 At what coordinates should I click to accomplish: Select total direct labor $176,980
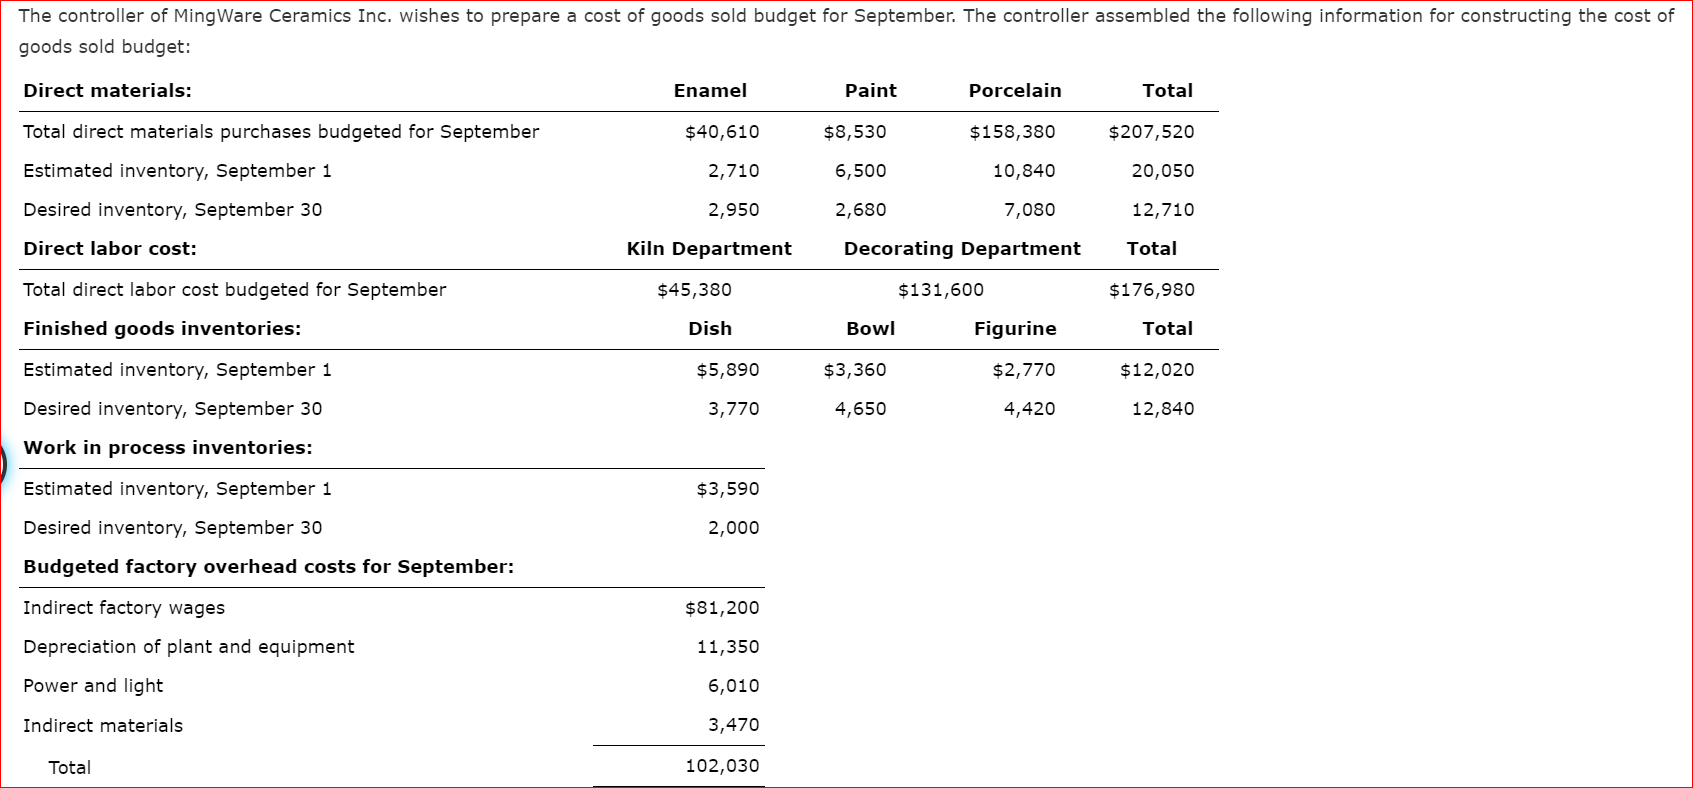[x=1151, y=290]
